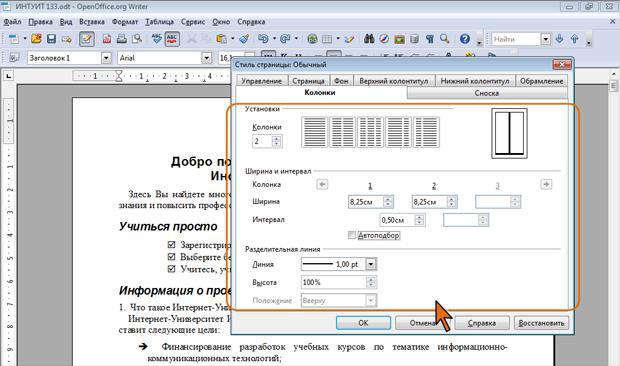Click the Print document icon

click(x=122, y=39)
